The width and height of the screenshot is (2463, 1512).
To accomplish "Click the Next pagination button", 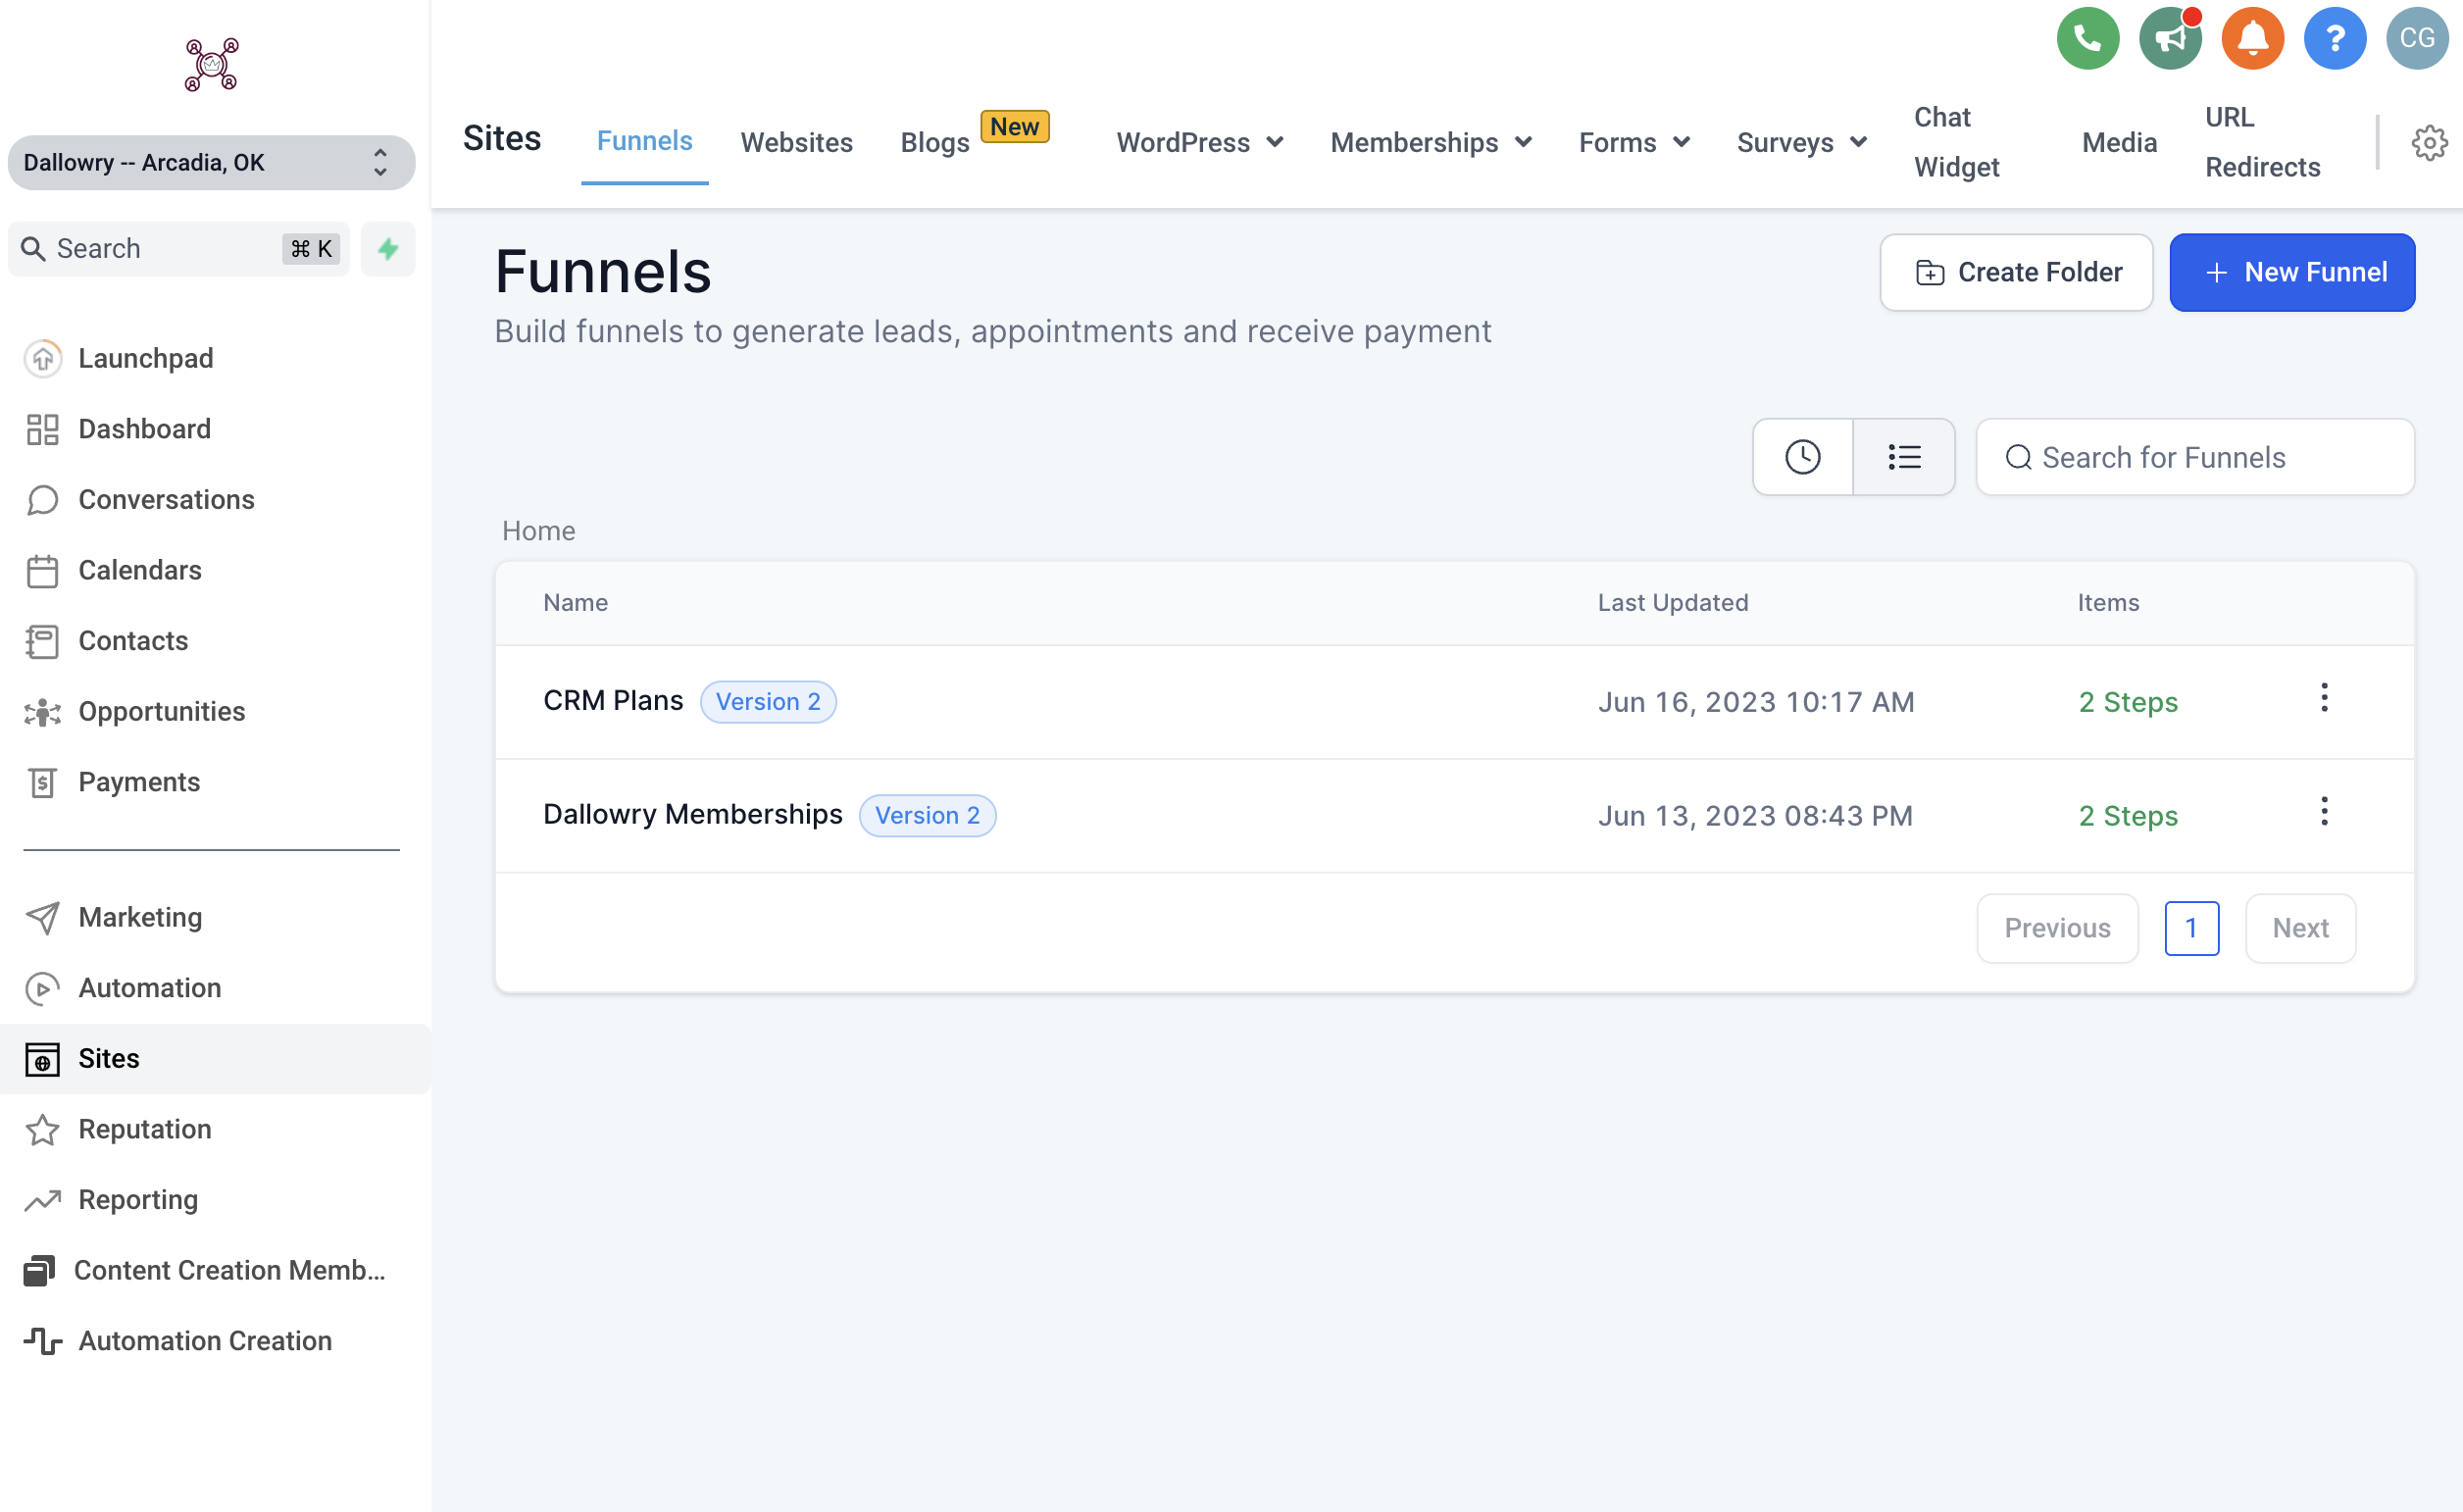I will coord(2299,928).
